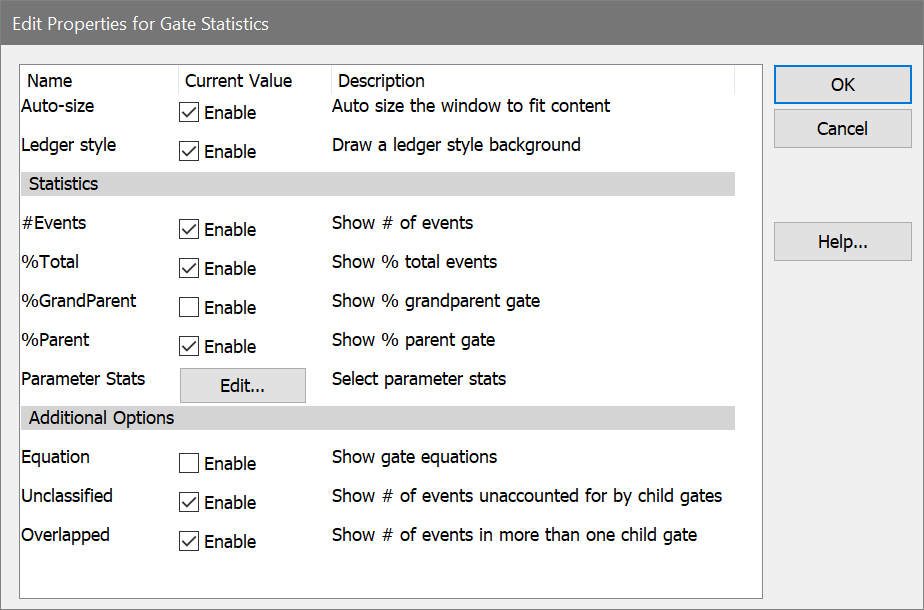The image size is (924, 610).
Task: Toggle the #Events Enable checkbox
Action: [189, 230]
